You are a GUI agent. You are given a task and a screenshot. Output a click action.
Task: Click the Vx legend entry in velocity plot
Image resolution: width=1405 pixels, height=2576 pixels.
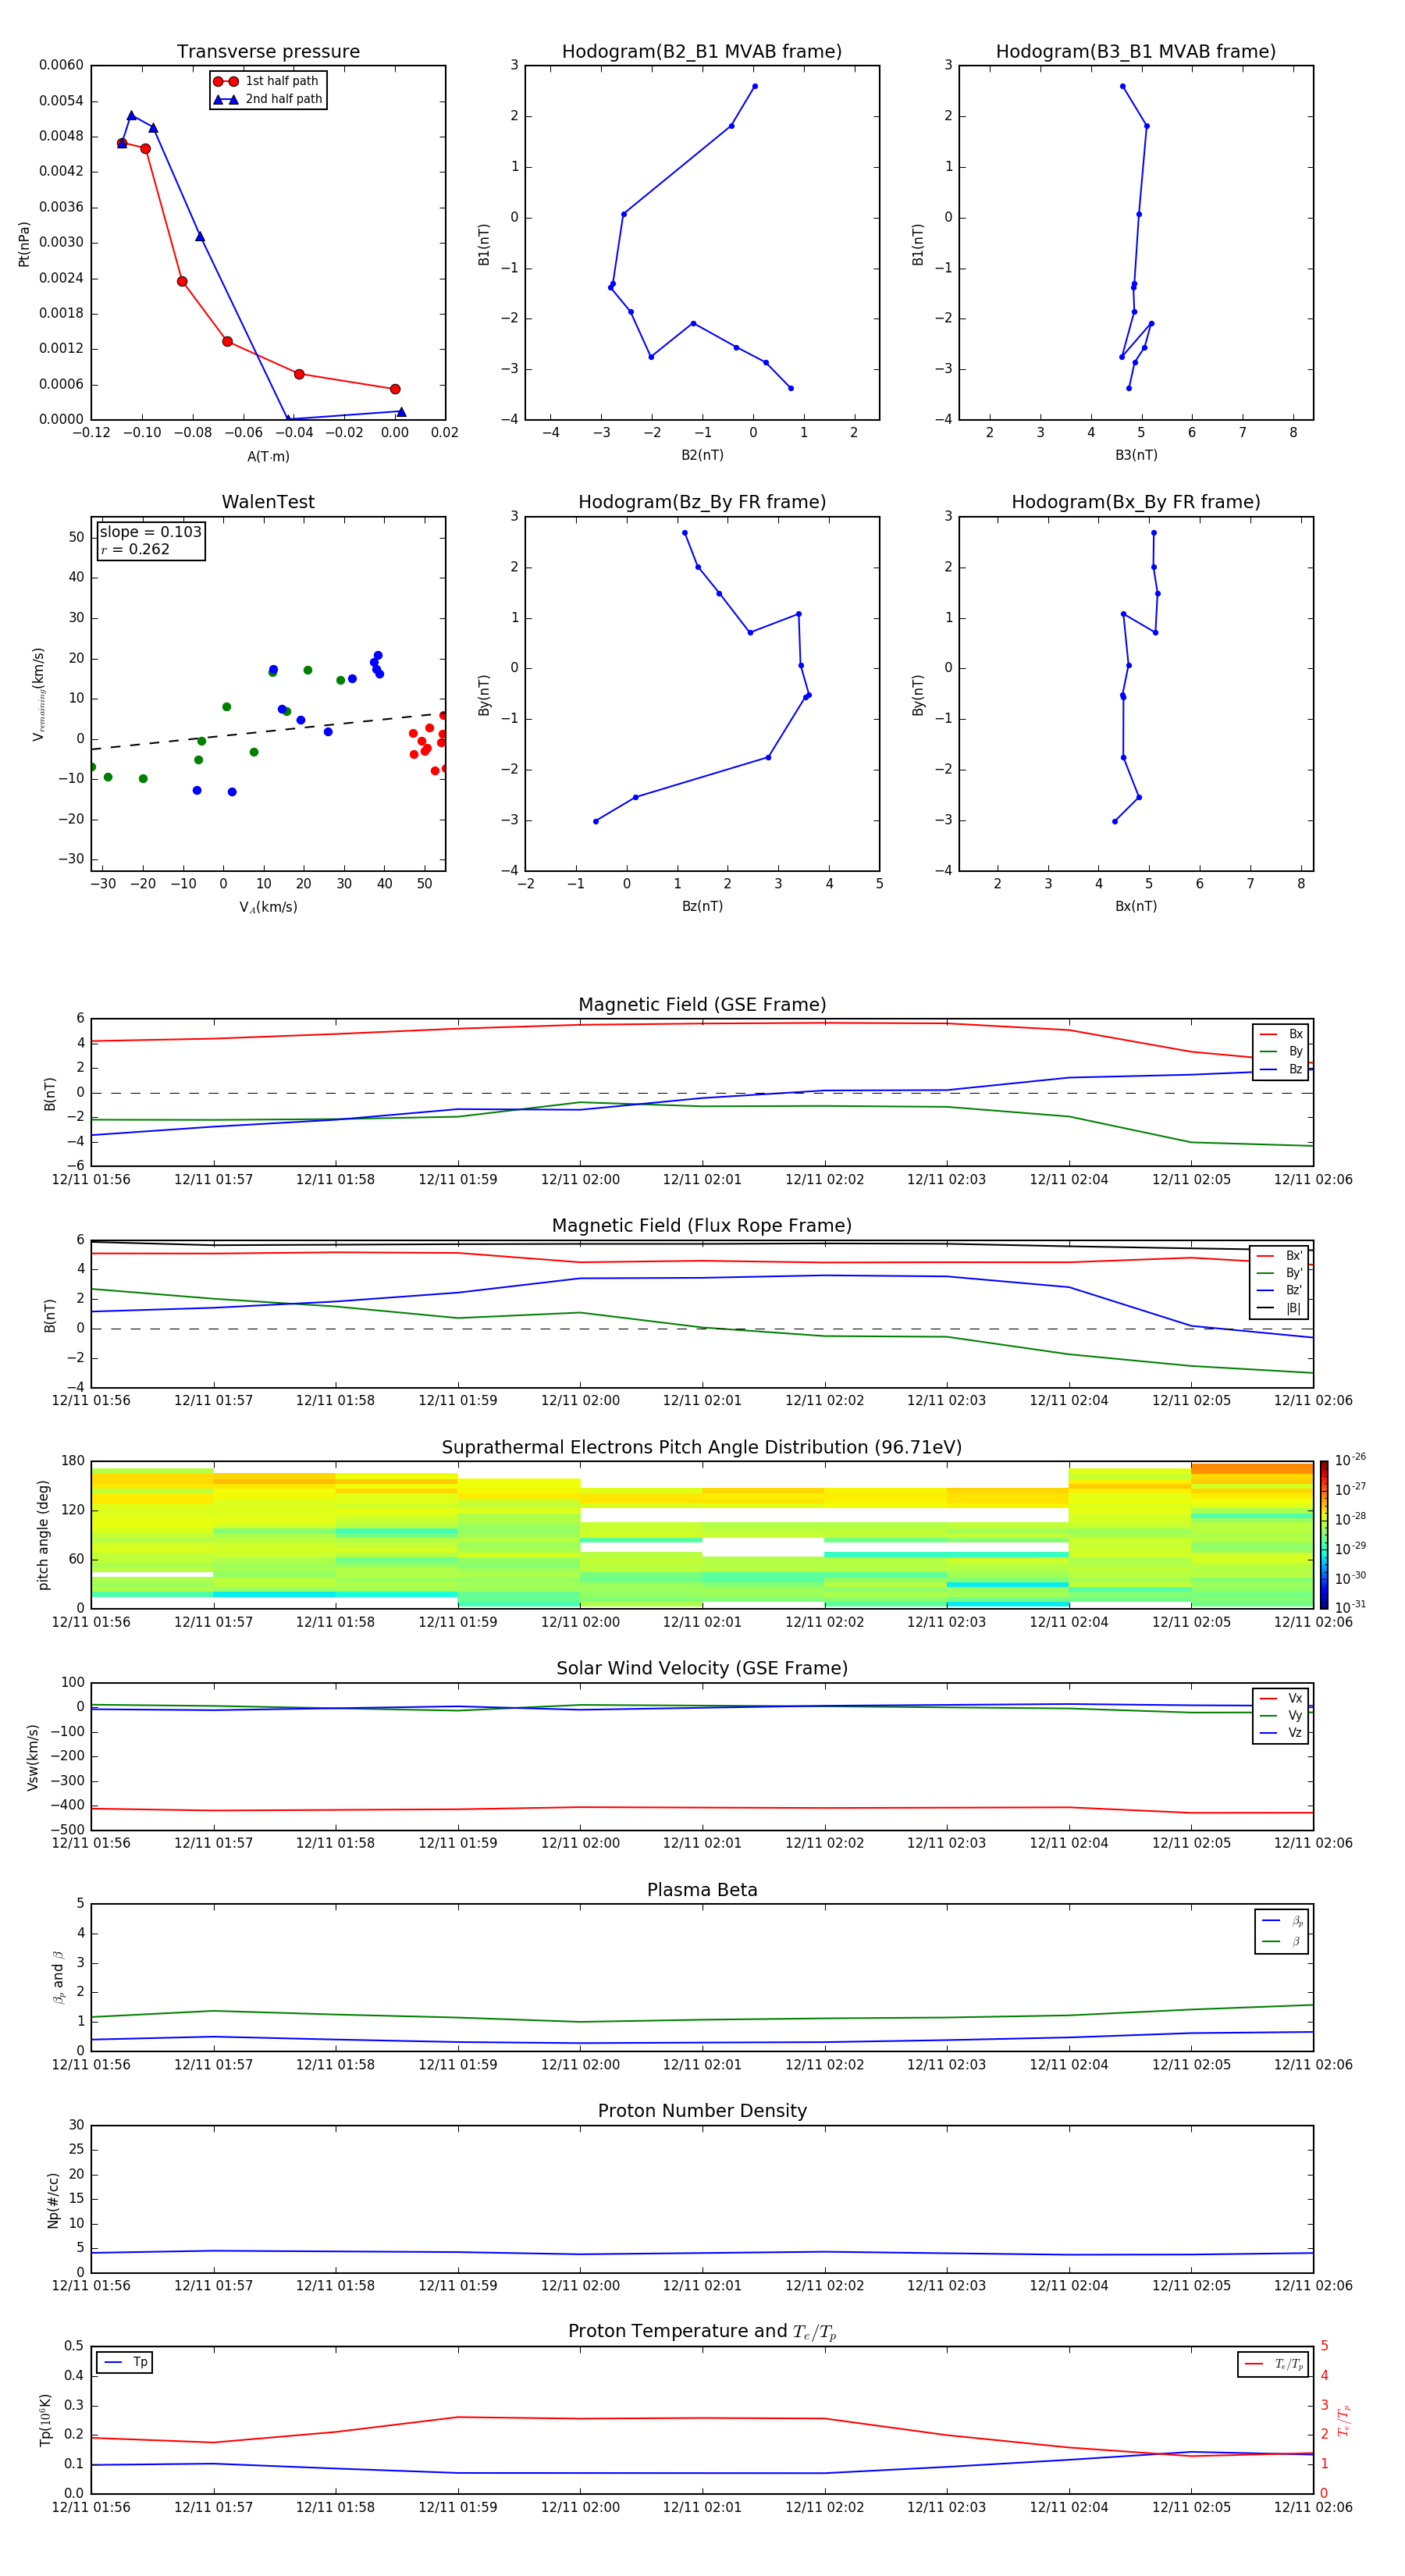(1281, 1698)
